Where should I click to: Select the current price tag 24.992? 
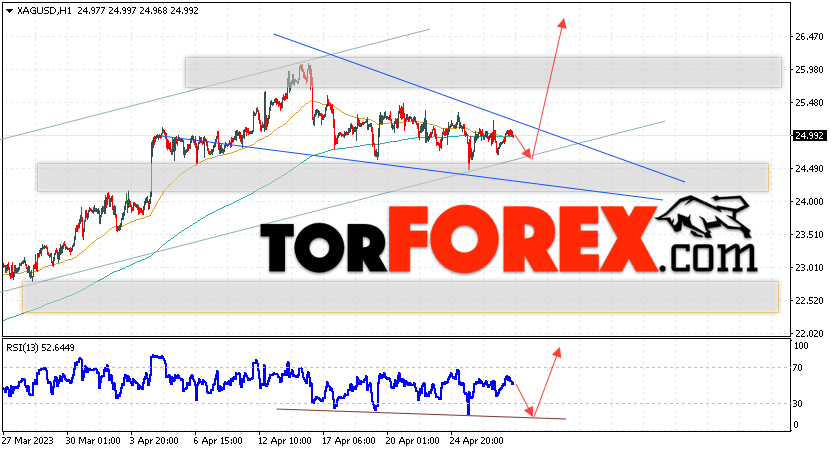(809, 136)
